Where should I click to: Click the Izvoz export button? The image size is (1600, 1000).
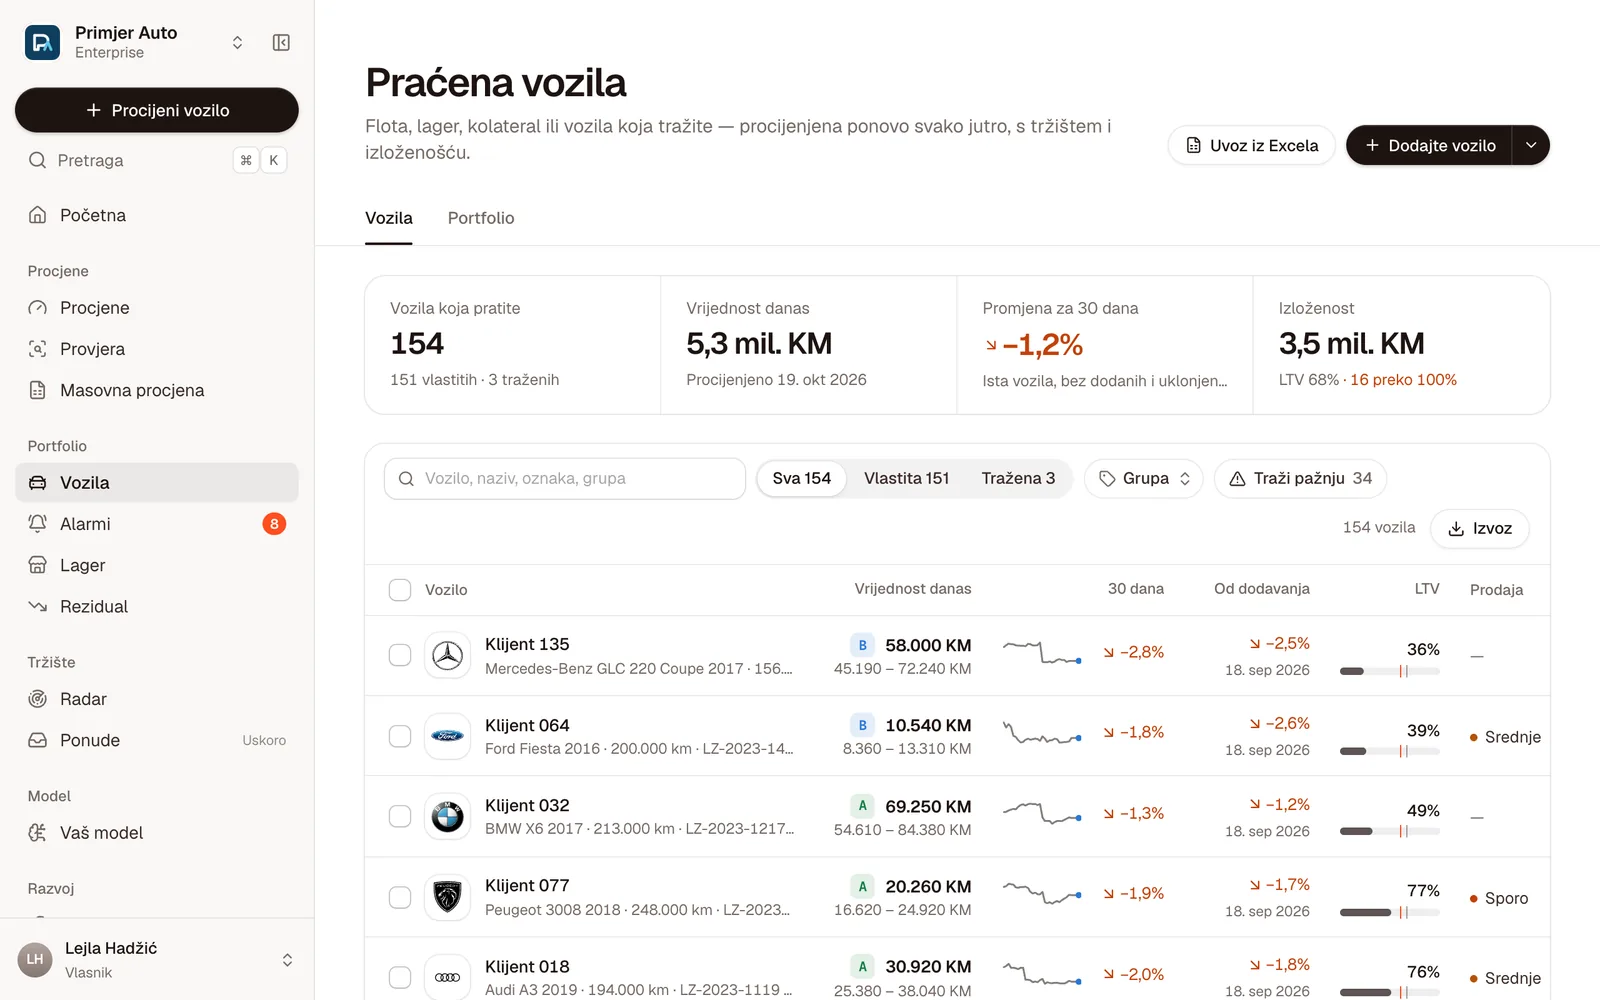click(x=1480, y=528)
